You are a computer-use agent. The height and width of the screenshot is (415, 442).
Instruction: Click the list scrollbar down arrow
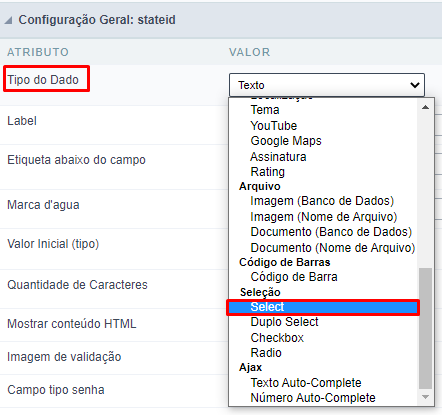point(425,397)
